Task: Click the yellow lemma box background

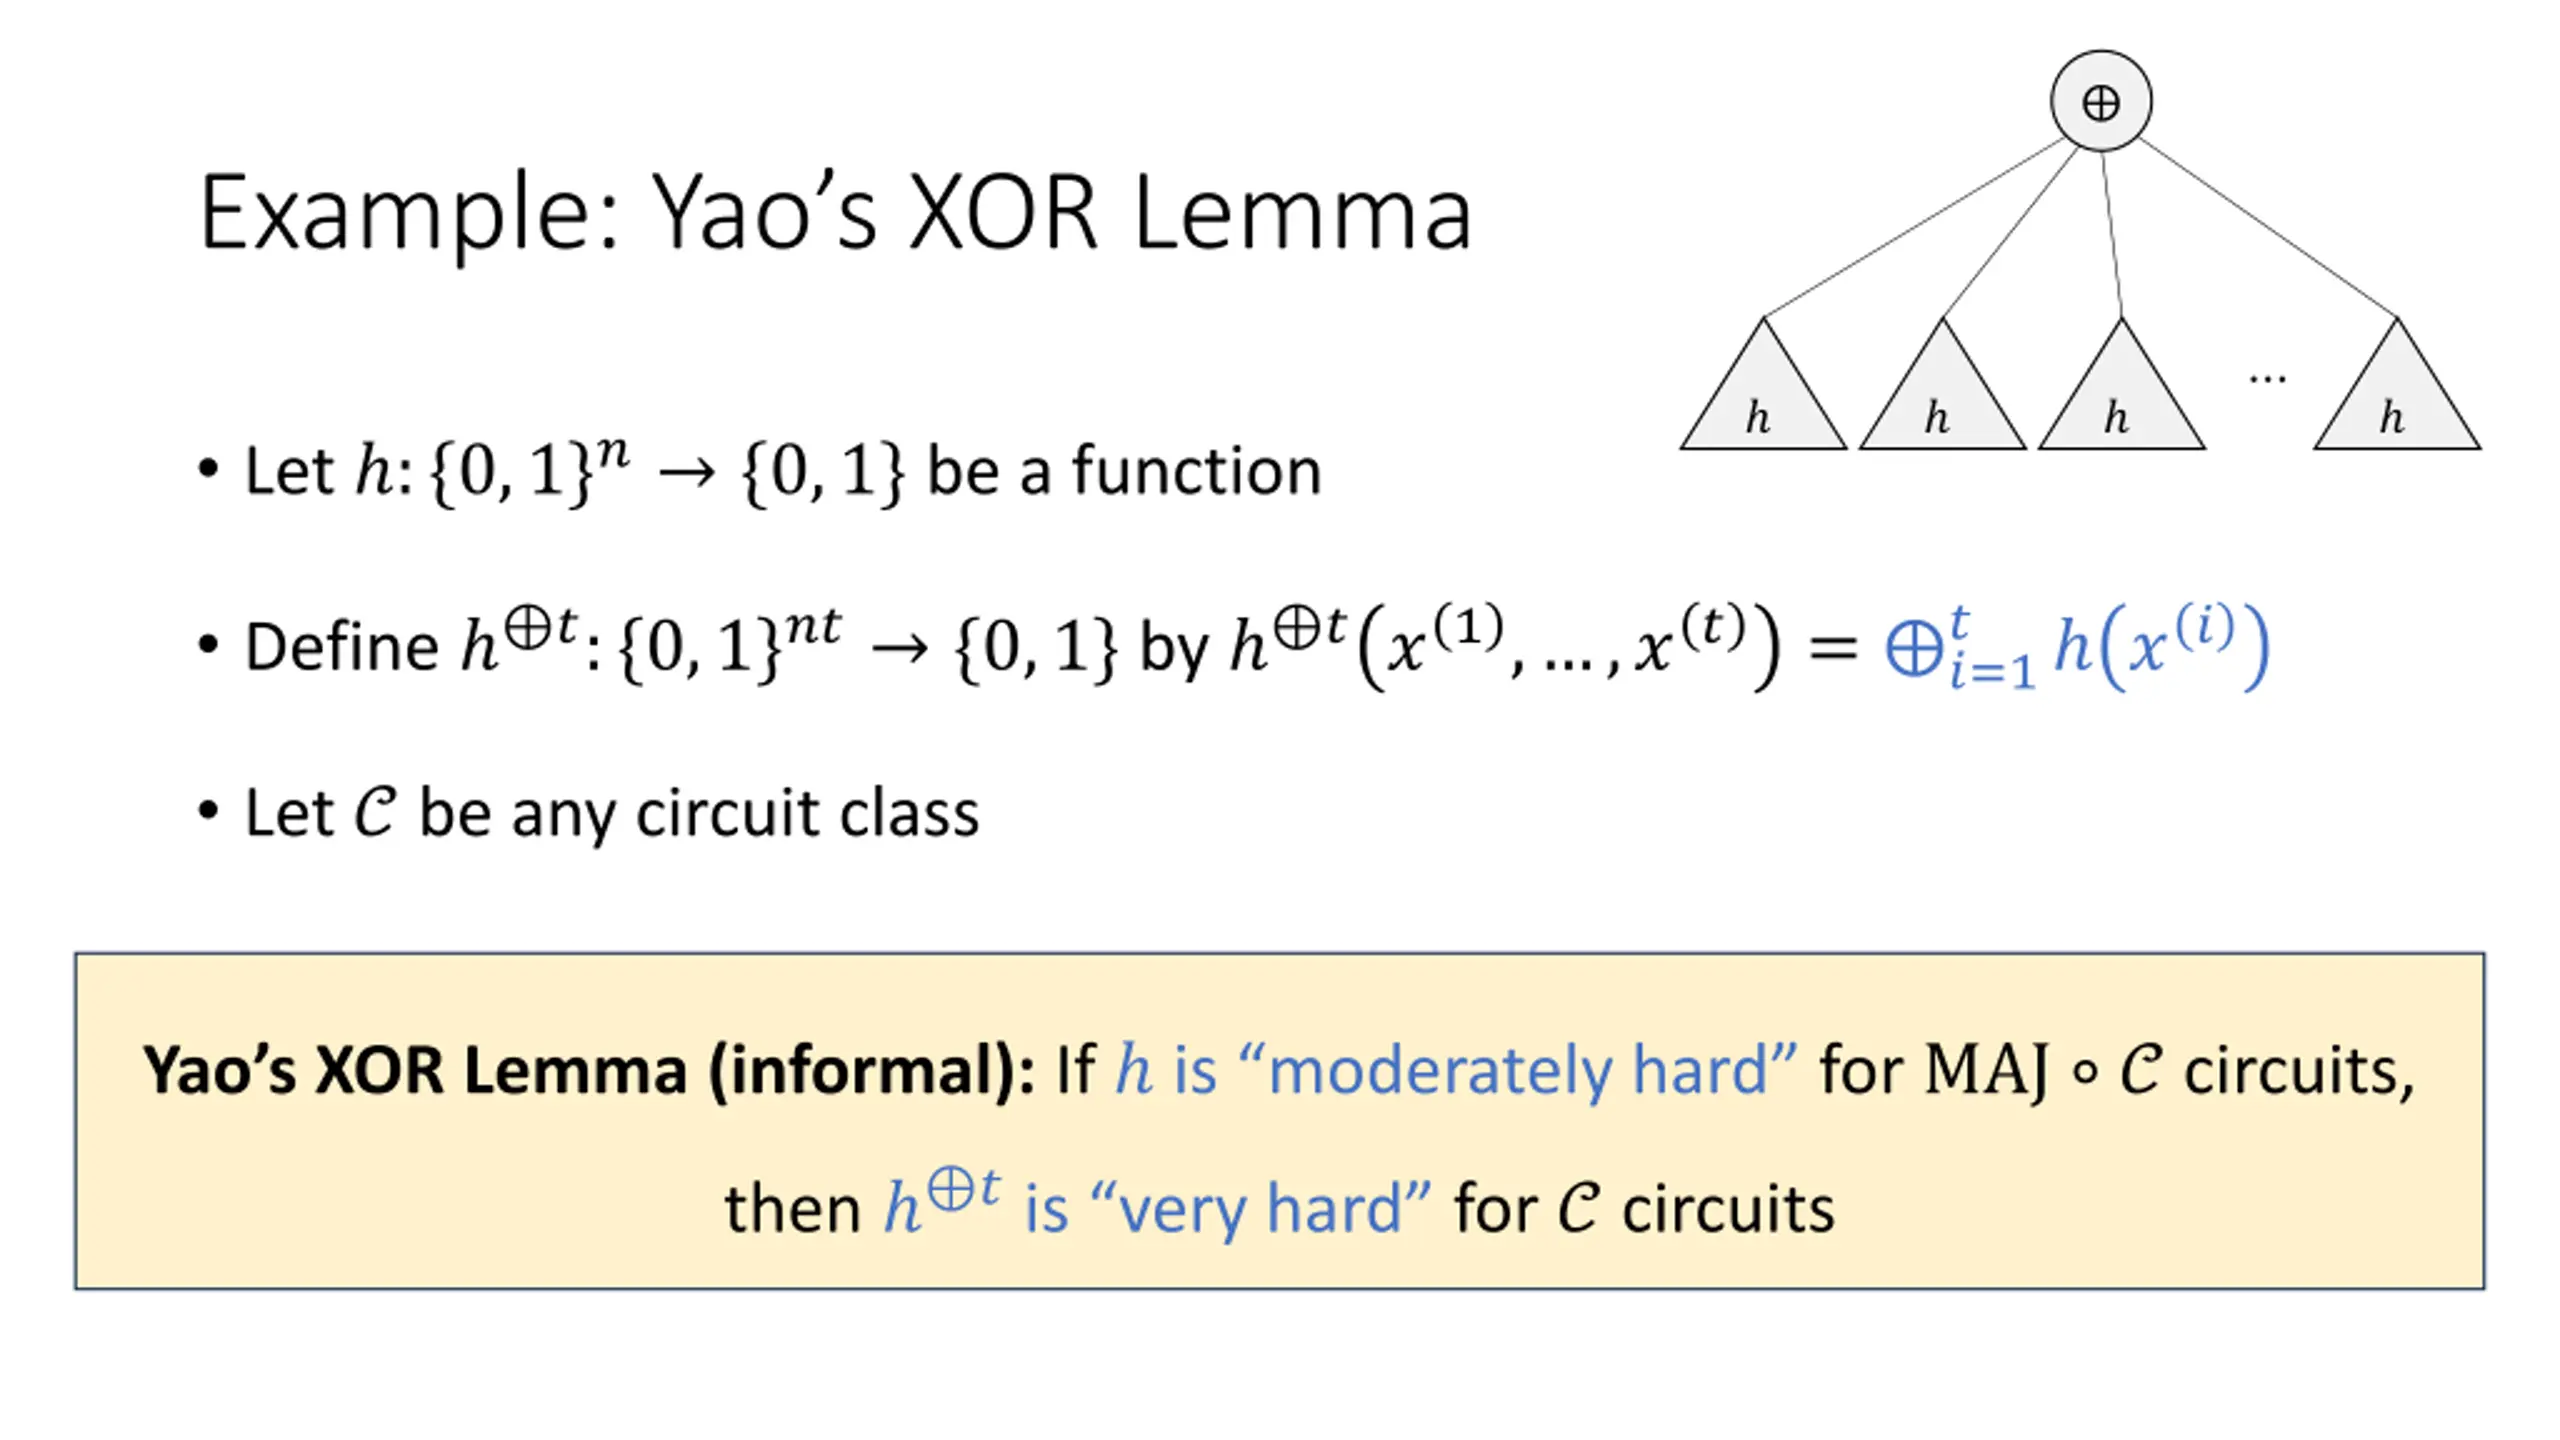Action: click(x=1279, y=1121)
